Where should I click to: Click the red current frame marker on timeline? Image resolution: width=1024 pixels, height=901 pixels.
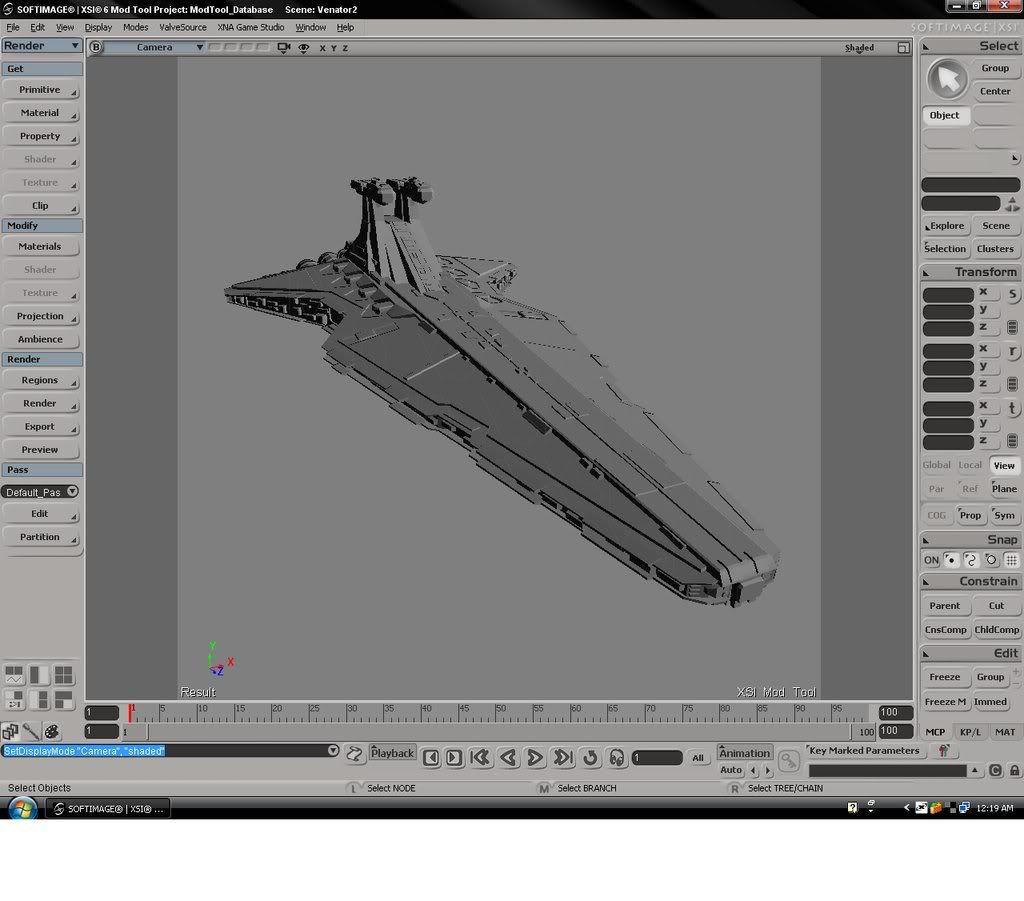click(x=131, y=712)
